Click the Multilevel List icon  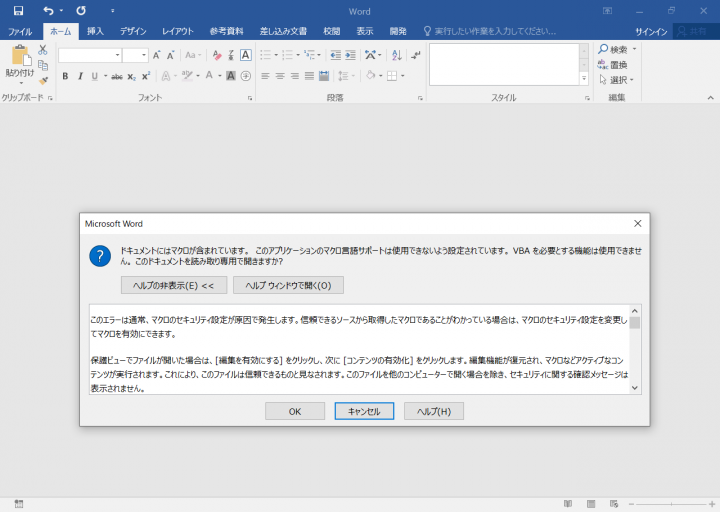310,55
